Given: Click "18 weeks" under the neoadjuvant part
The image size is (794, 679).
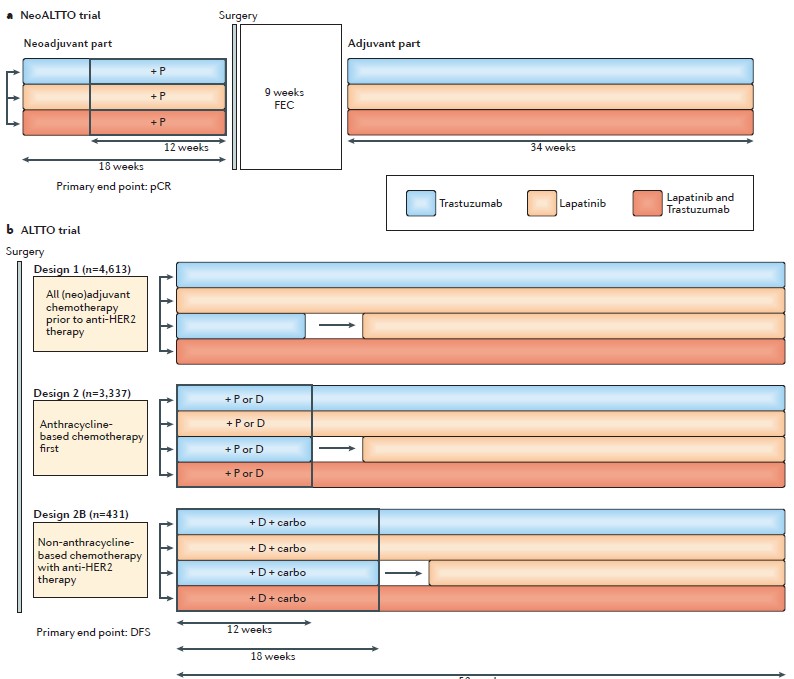Looking at the screenshot, I should click(x=121, y=166).
